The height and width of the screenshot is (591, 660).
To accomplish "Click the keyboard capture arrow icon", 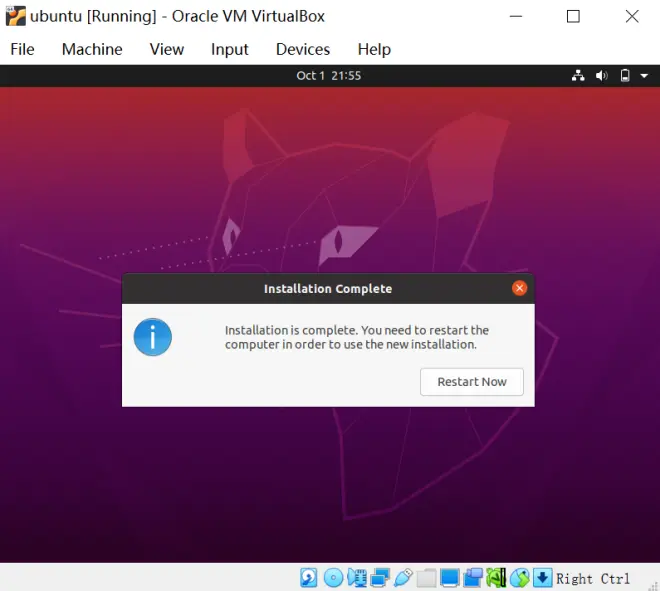I will point(543,578).
